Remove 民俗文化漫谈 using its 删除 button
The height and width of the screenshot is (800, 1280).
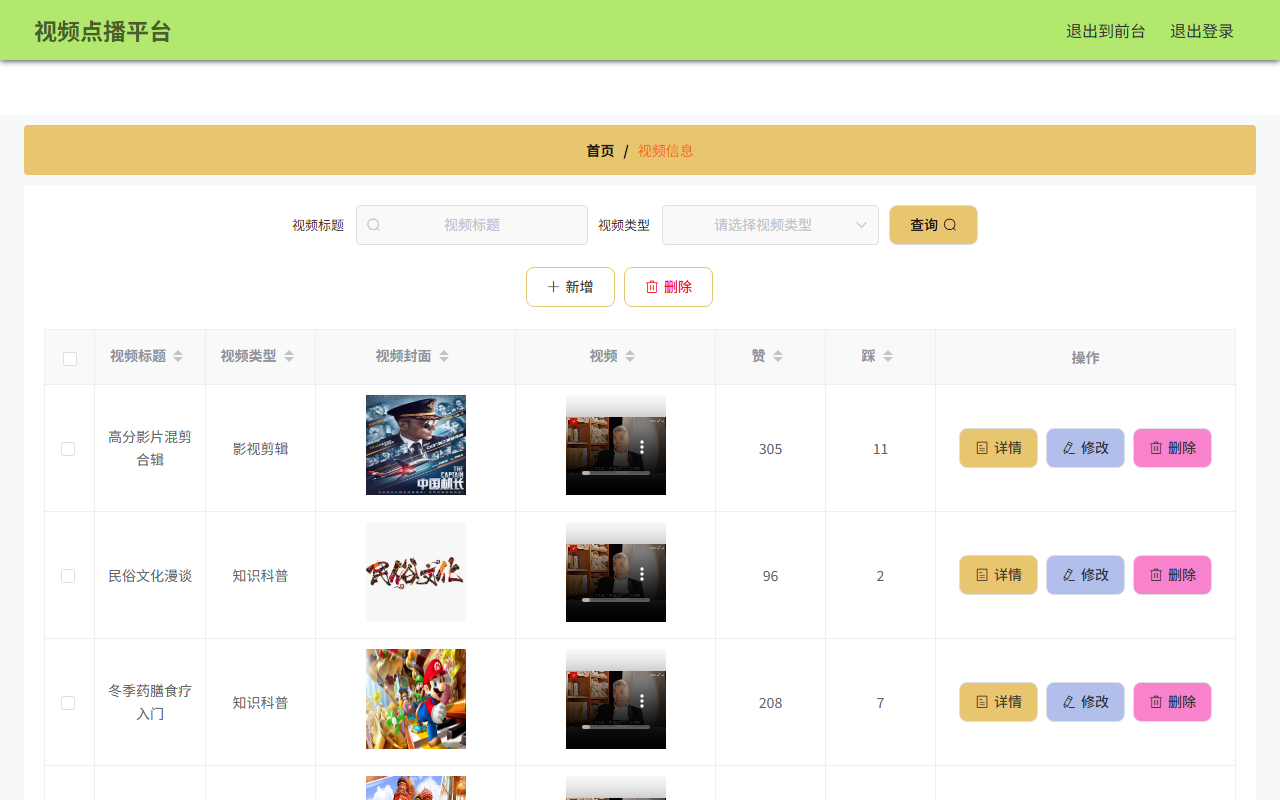click(1172, 575)
